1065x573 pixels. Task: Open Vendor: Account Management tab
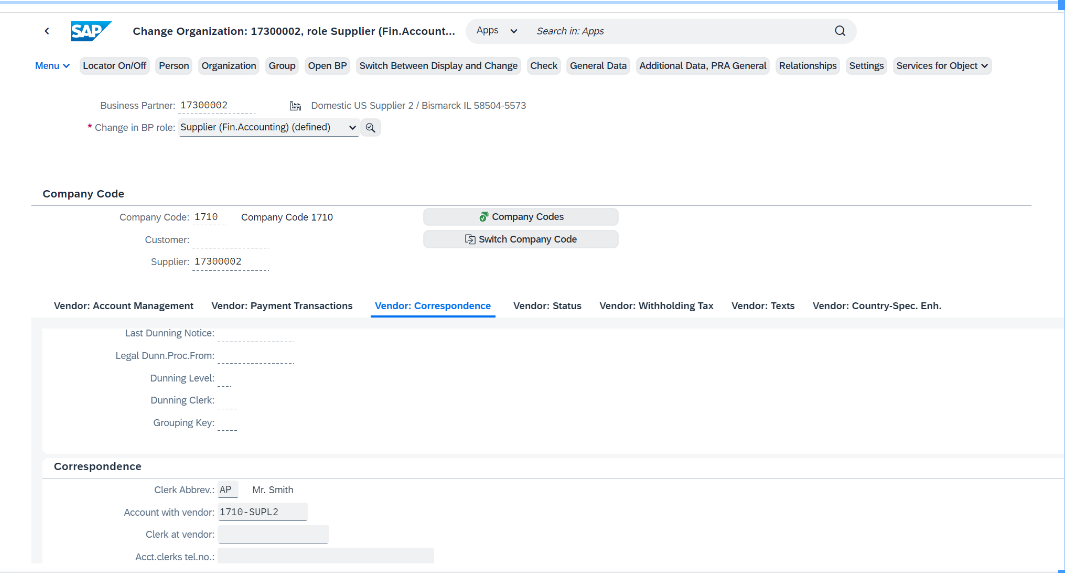[124, 306]
